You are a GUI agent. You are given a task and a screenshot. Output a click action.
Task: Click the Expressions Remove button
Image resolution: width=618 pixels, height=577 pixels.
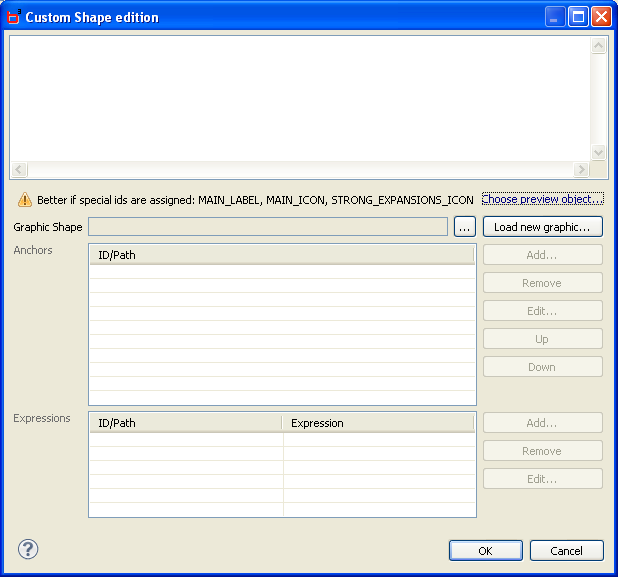[x=543, y=451]
